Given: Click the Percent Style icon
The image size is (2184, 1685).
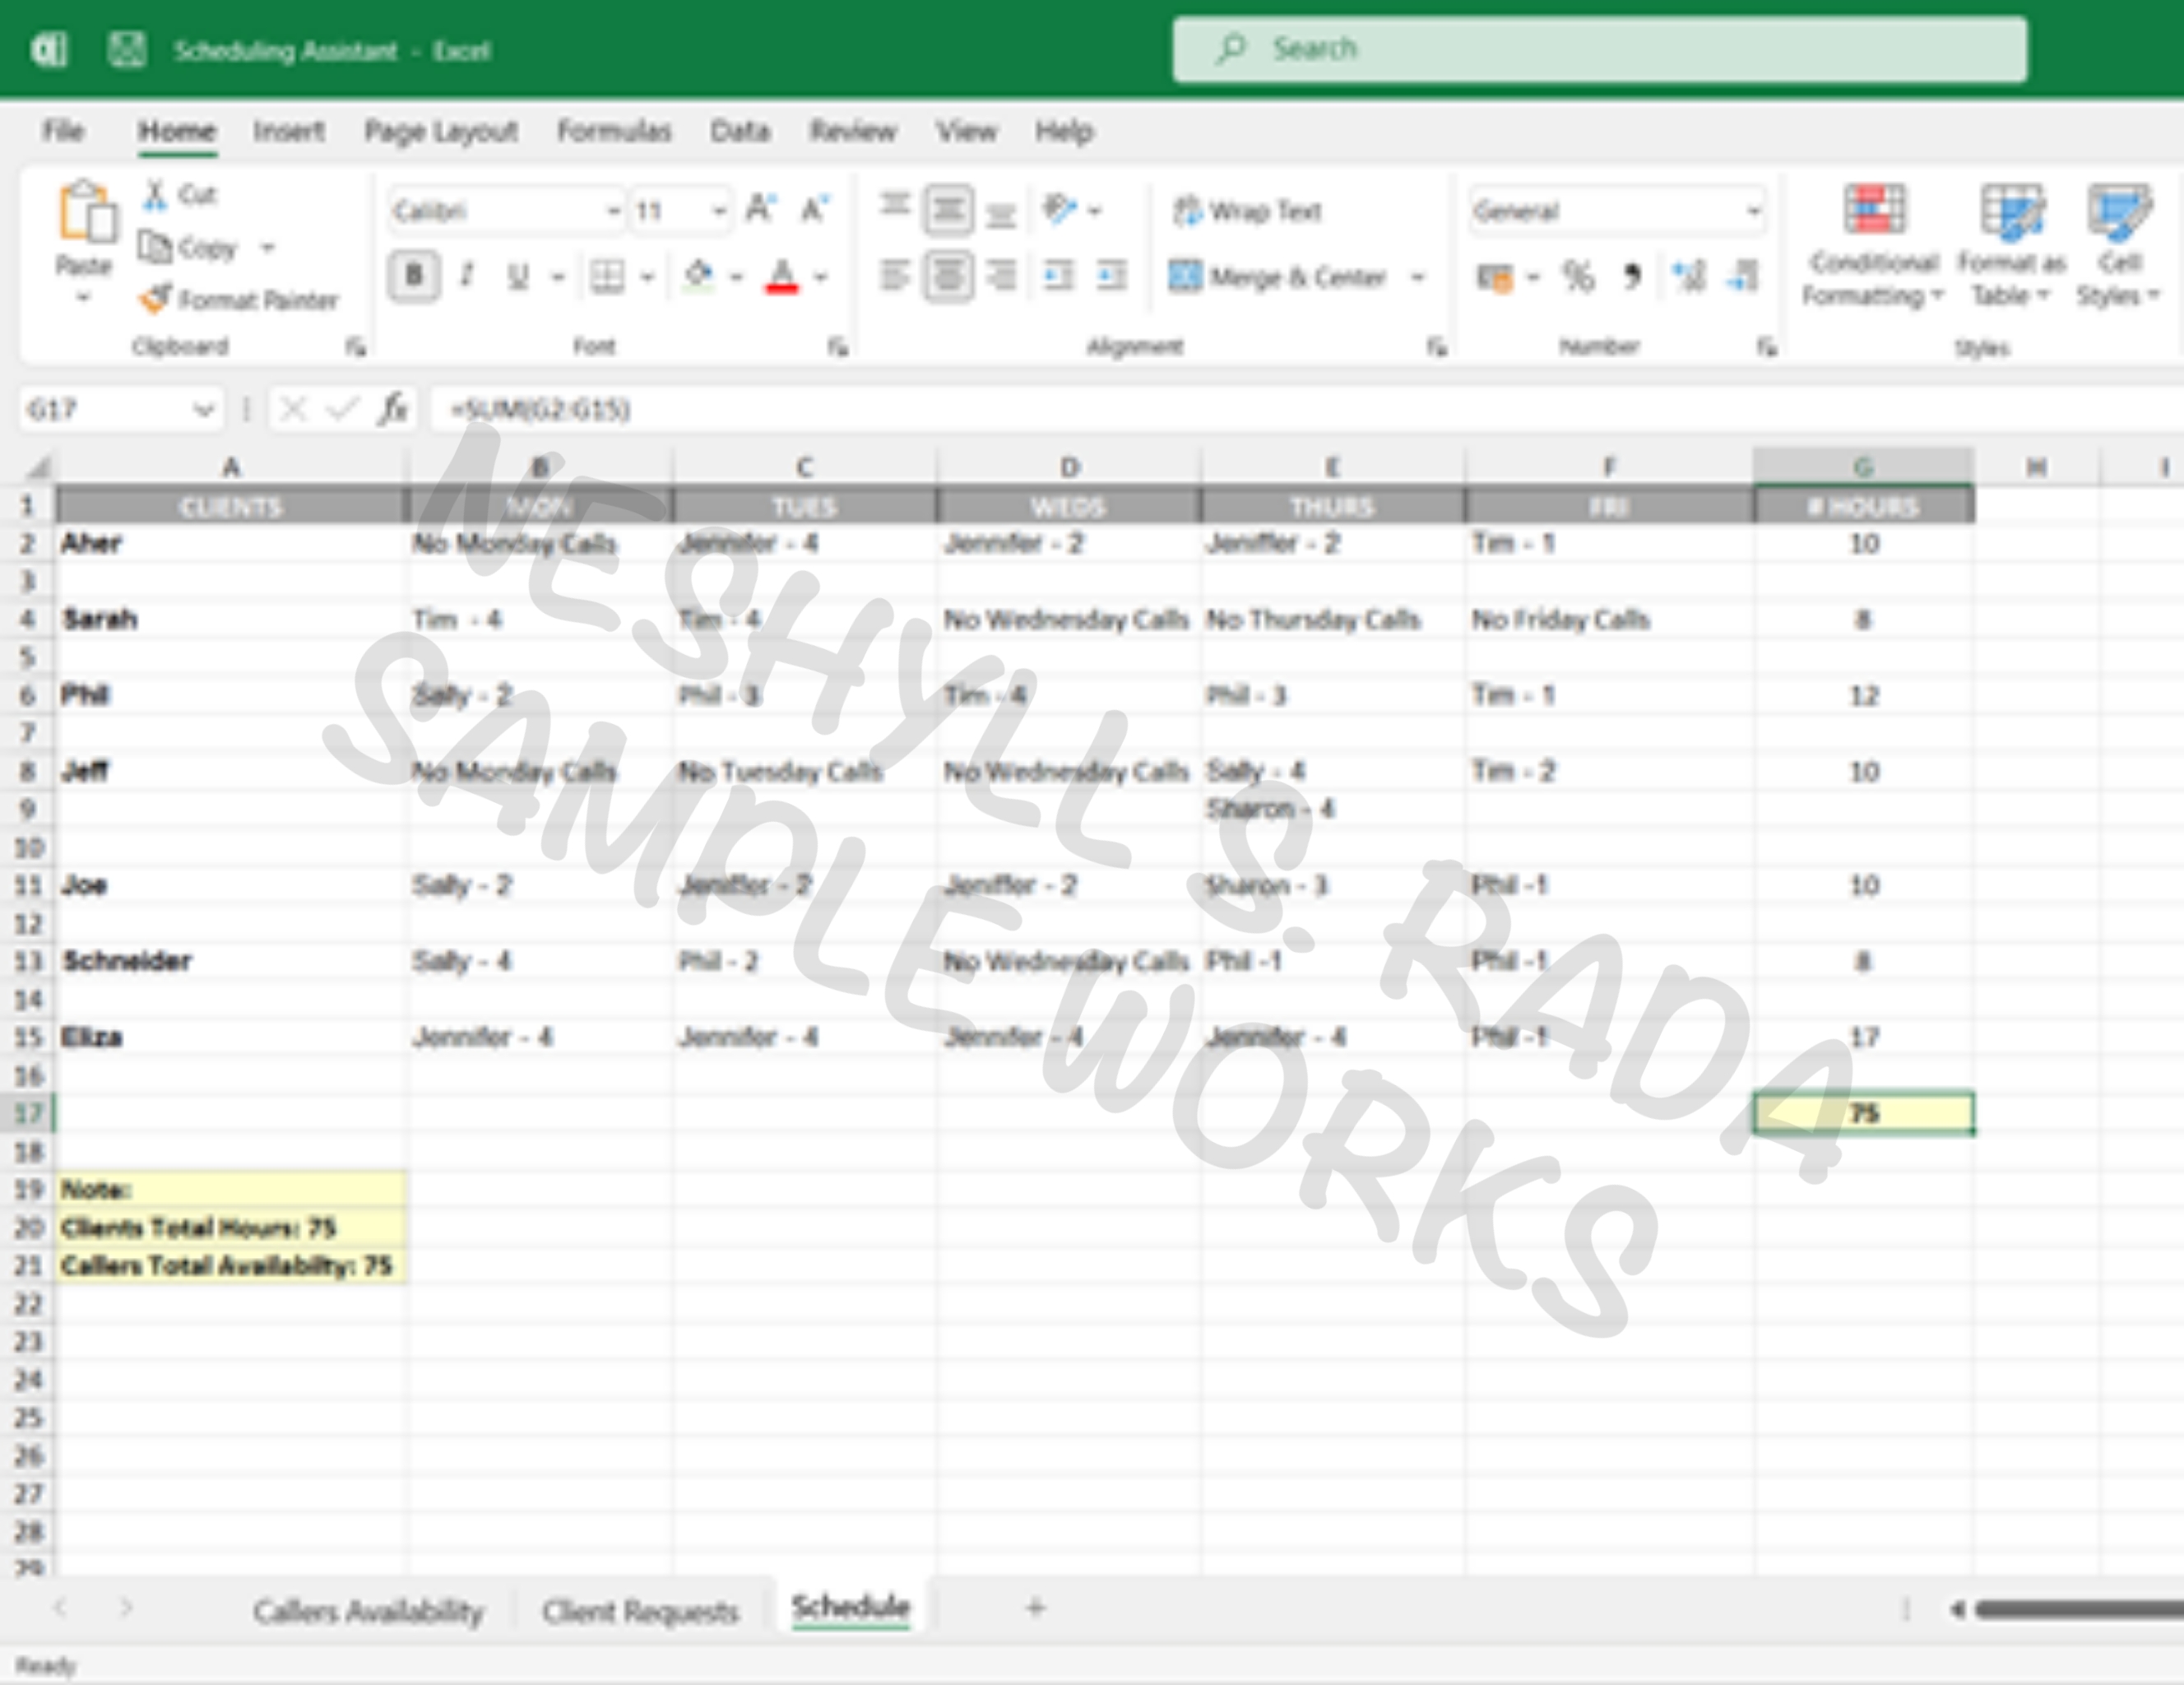Looking at the screenshot, I should 1578,276.
